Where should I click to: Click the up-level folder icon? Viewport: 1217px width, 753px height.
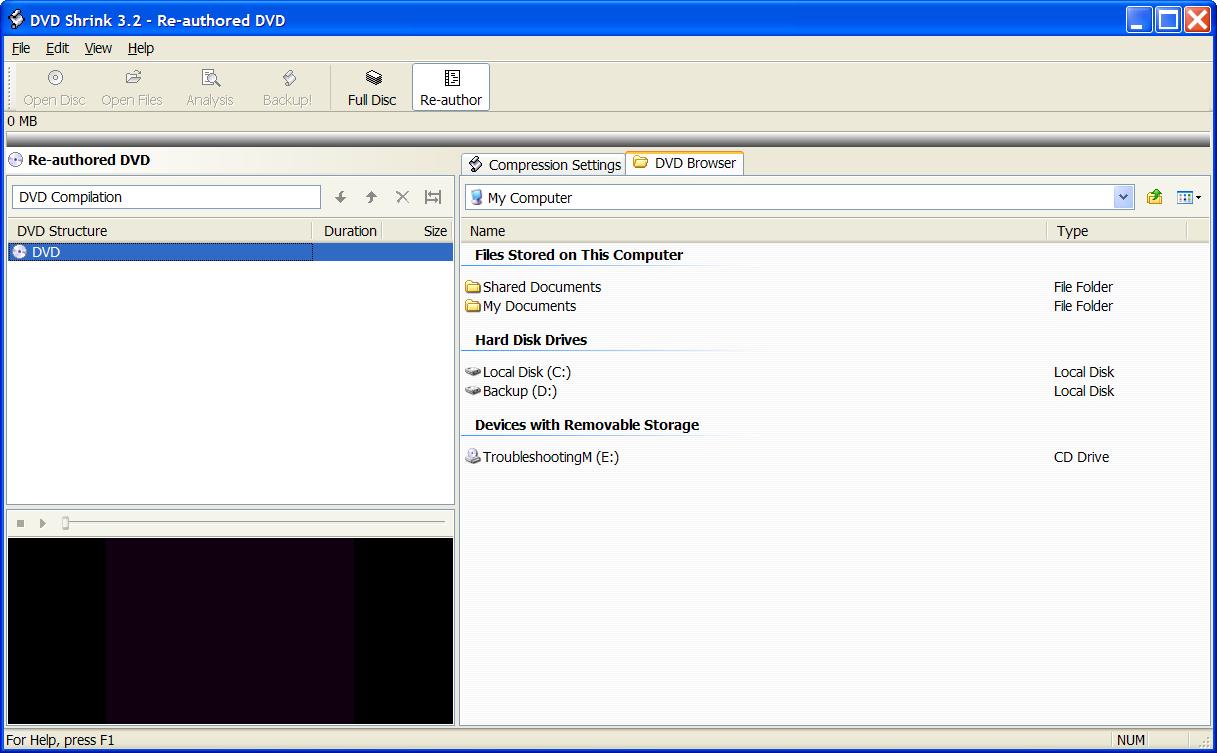click(1154, 197)
